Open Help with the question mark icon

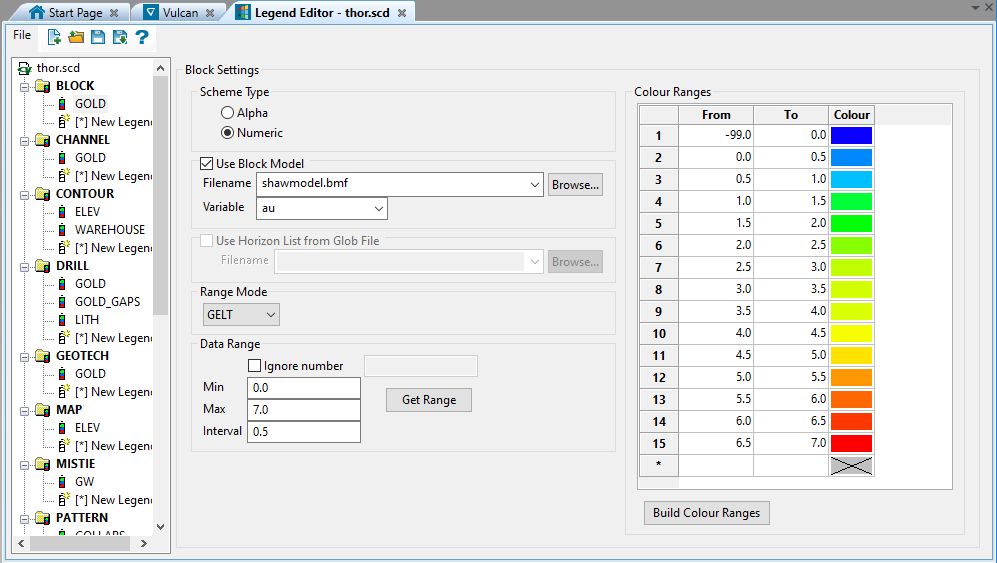pos(142,38)
